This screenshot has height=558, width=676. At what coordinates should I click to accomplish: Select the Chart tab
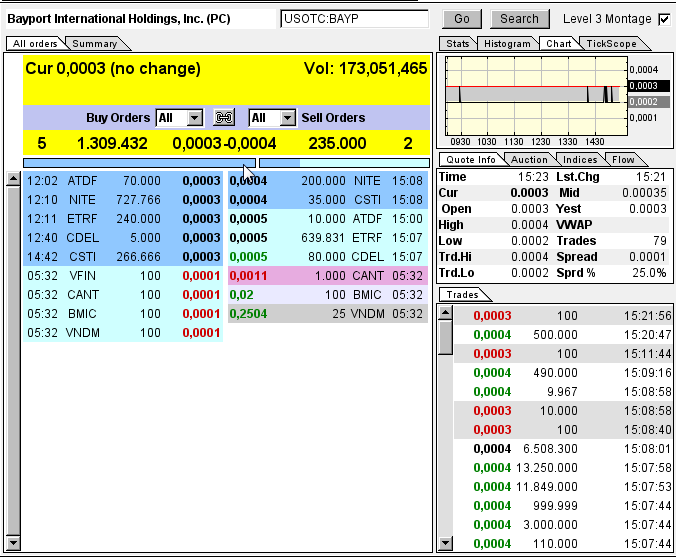(x=559, y=44)
